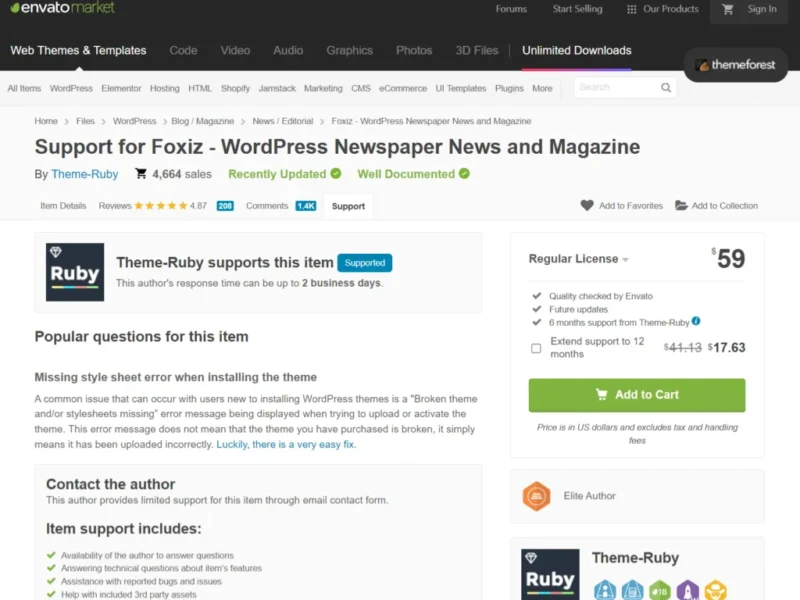The width and height of the screenshot is (800, 600).
Task: Click the support info icon beside Theme-Ruby
Action: click(696, 321)
